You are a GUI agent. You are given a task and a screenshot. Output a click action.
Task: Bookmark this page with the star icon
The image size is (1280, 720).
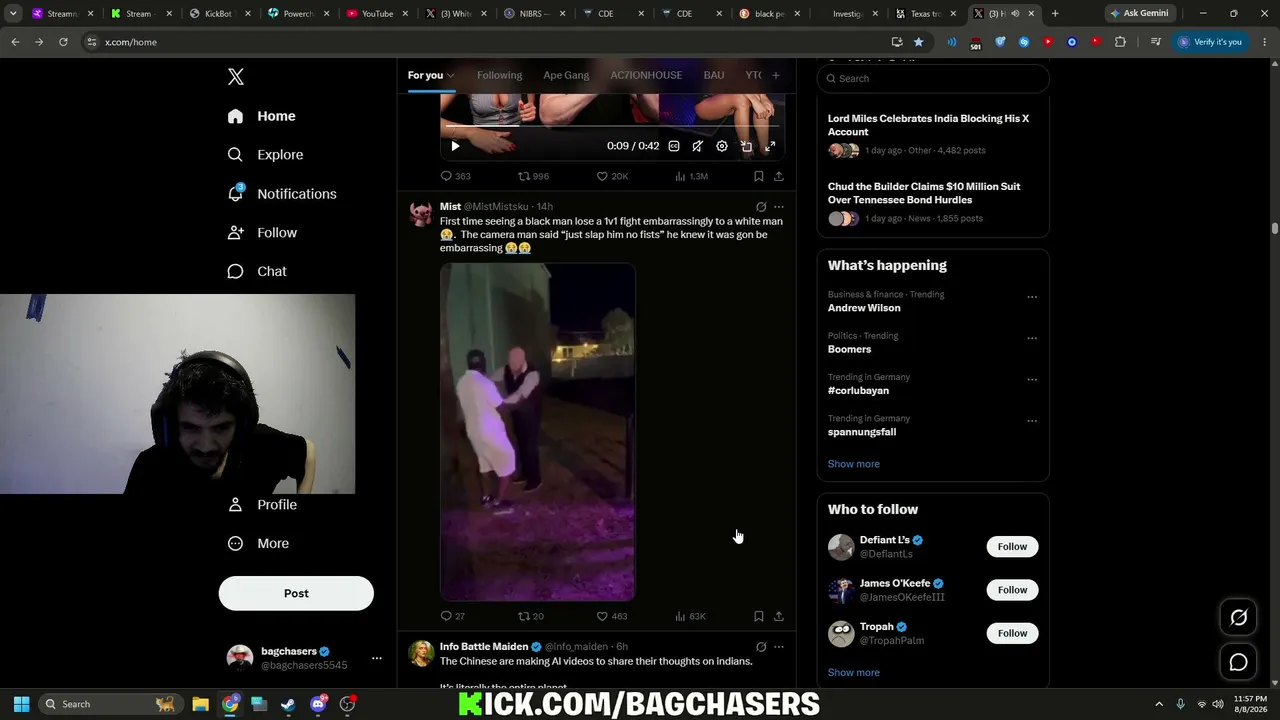[919, 42]
